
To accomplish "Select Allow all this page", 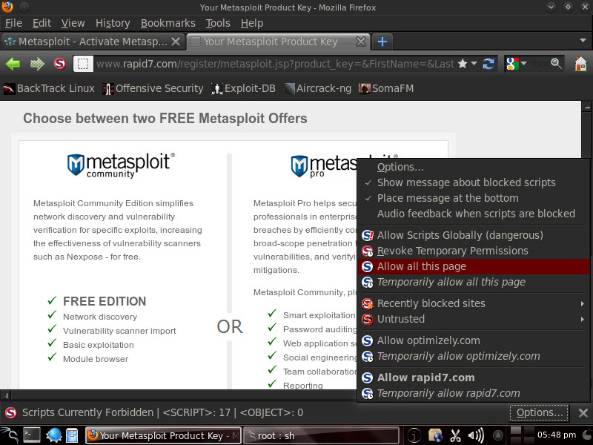I will [473, 267].
